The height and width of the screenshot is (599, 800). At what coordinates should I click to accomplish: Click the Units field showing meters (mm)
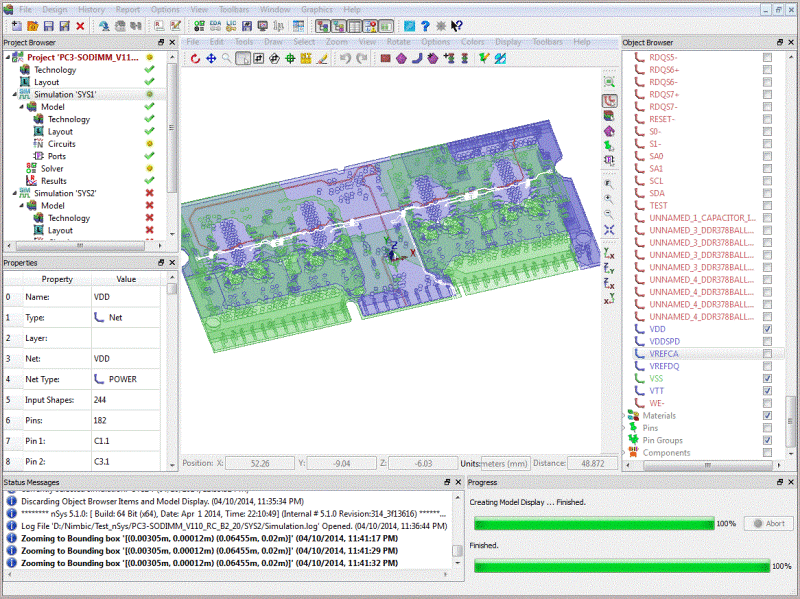[x=505, y=463]
